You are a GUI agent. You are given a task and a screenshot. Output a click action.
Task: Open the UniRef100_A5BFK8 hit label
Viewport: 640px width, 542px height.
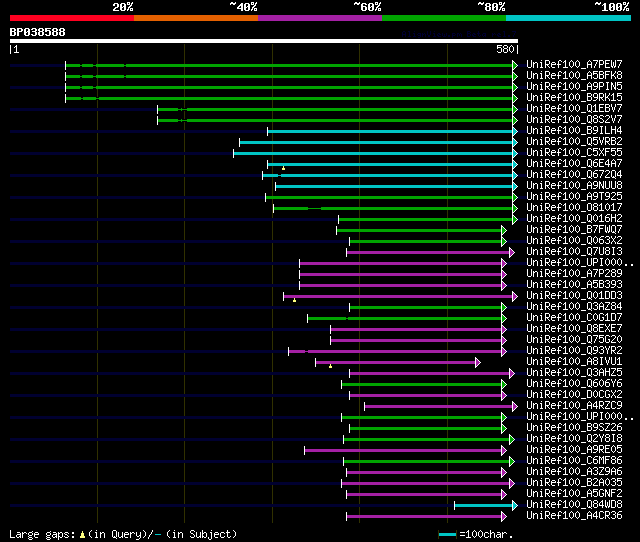pyautogui.click(x=574, y=76)
